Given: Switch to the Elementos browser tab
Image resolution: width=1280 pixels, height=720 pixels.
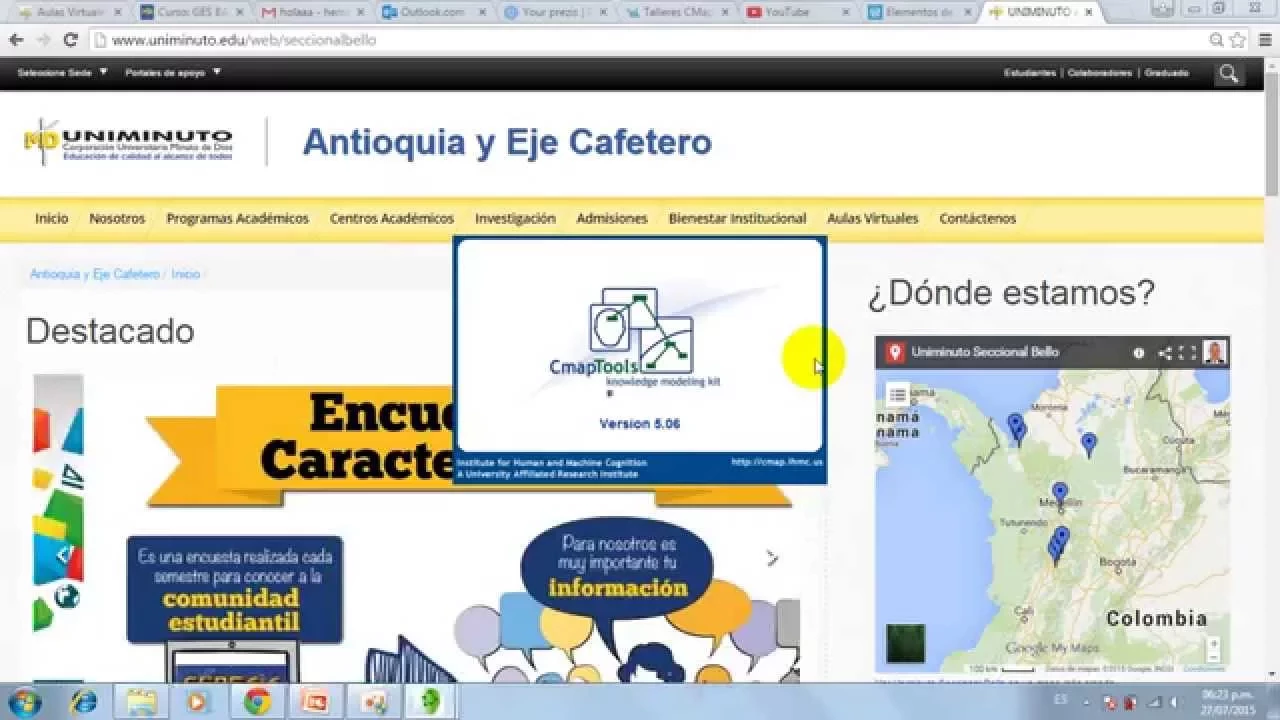Looking at the screenshot, I should [x=918, y=12].
